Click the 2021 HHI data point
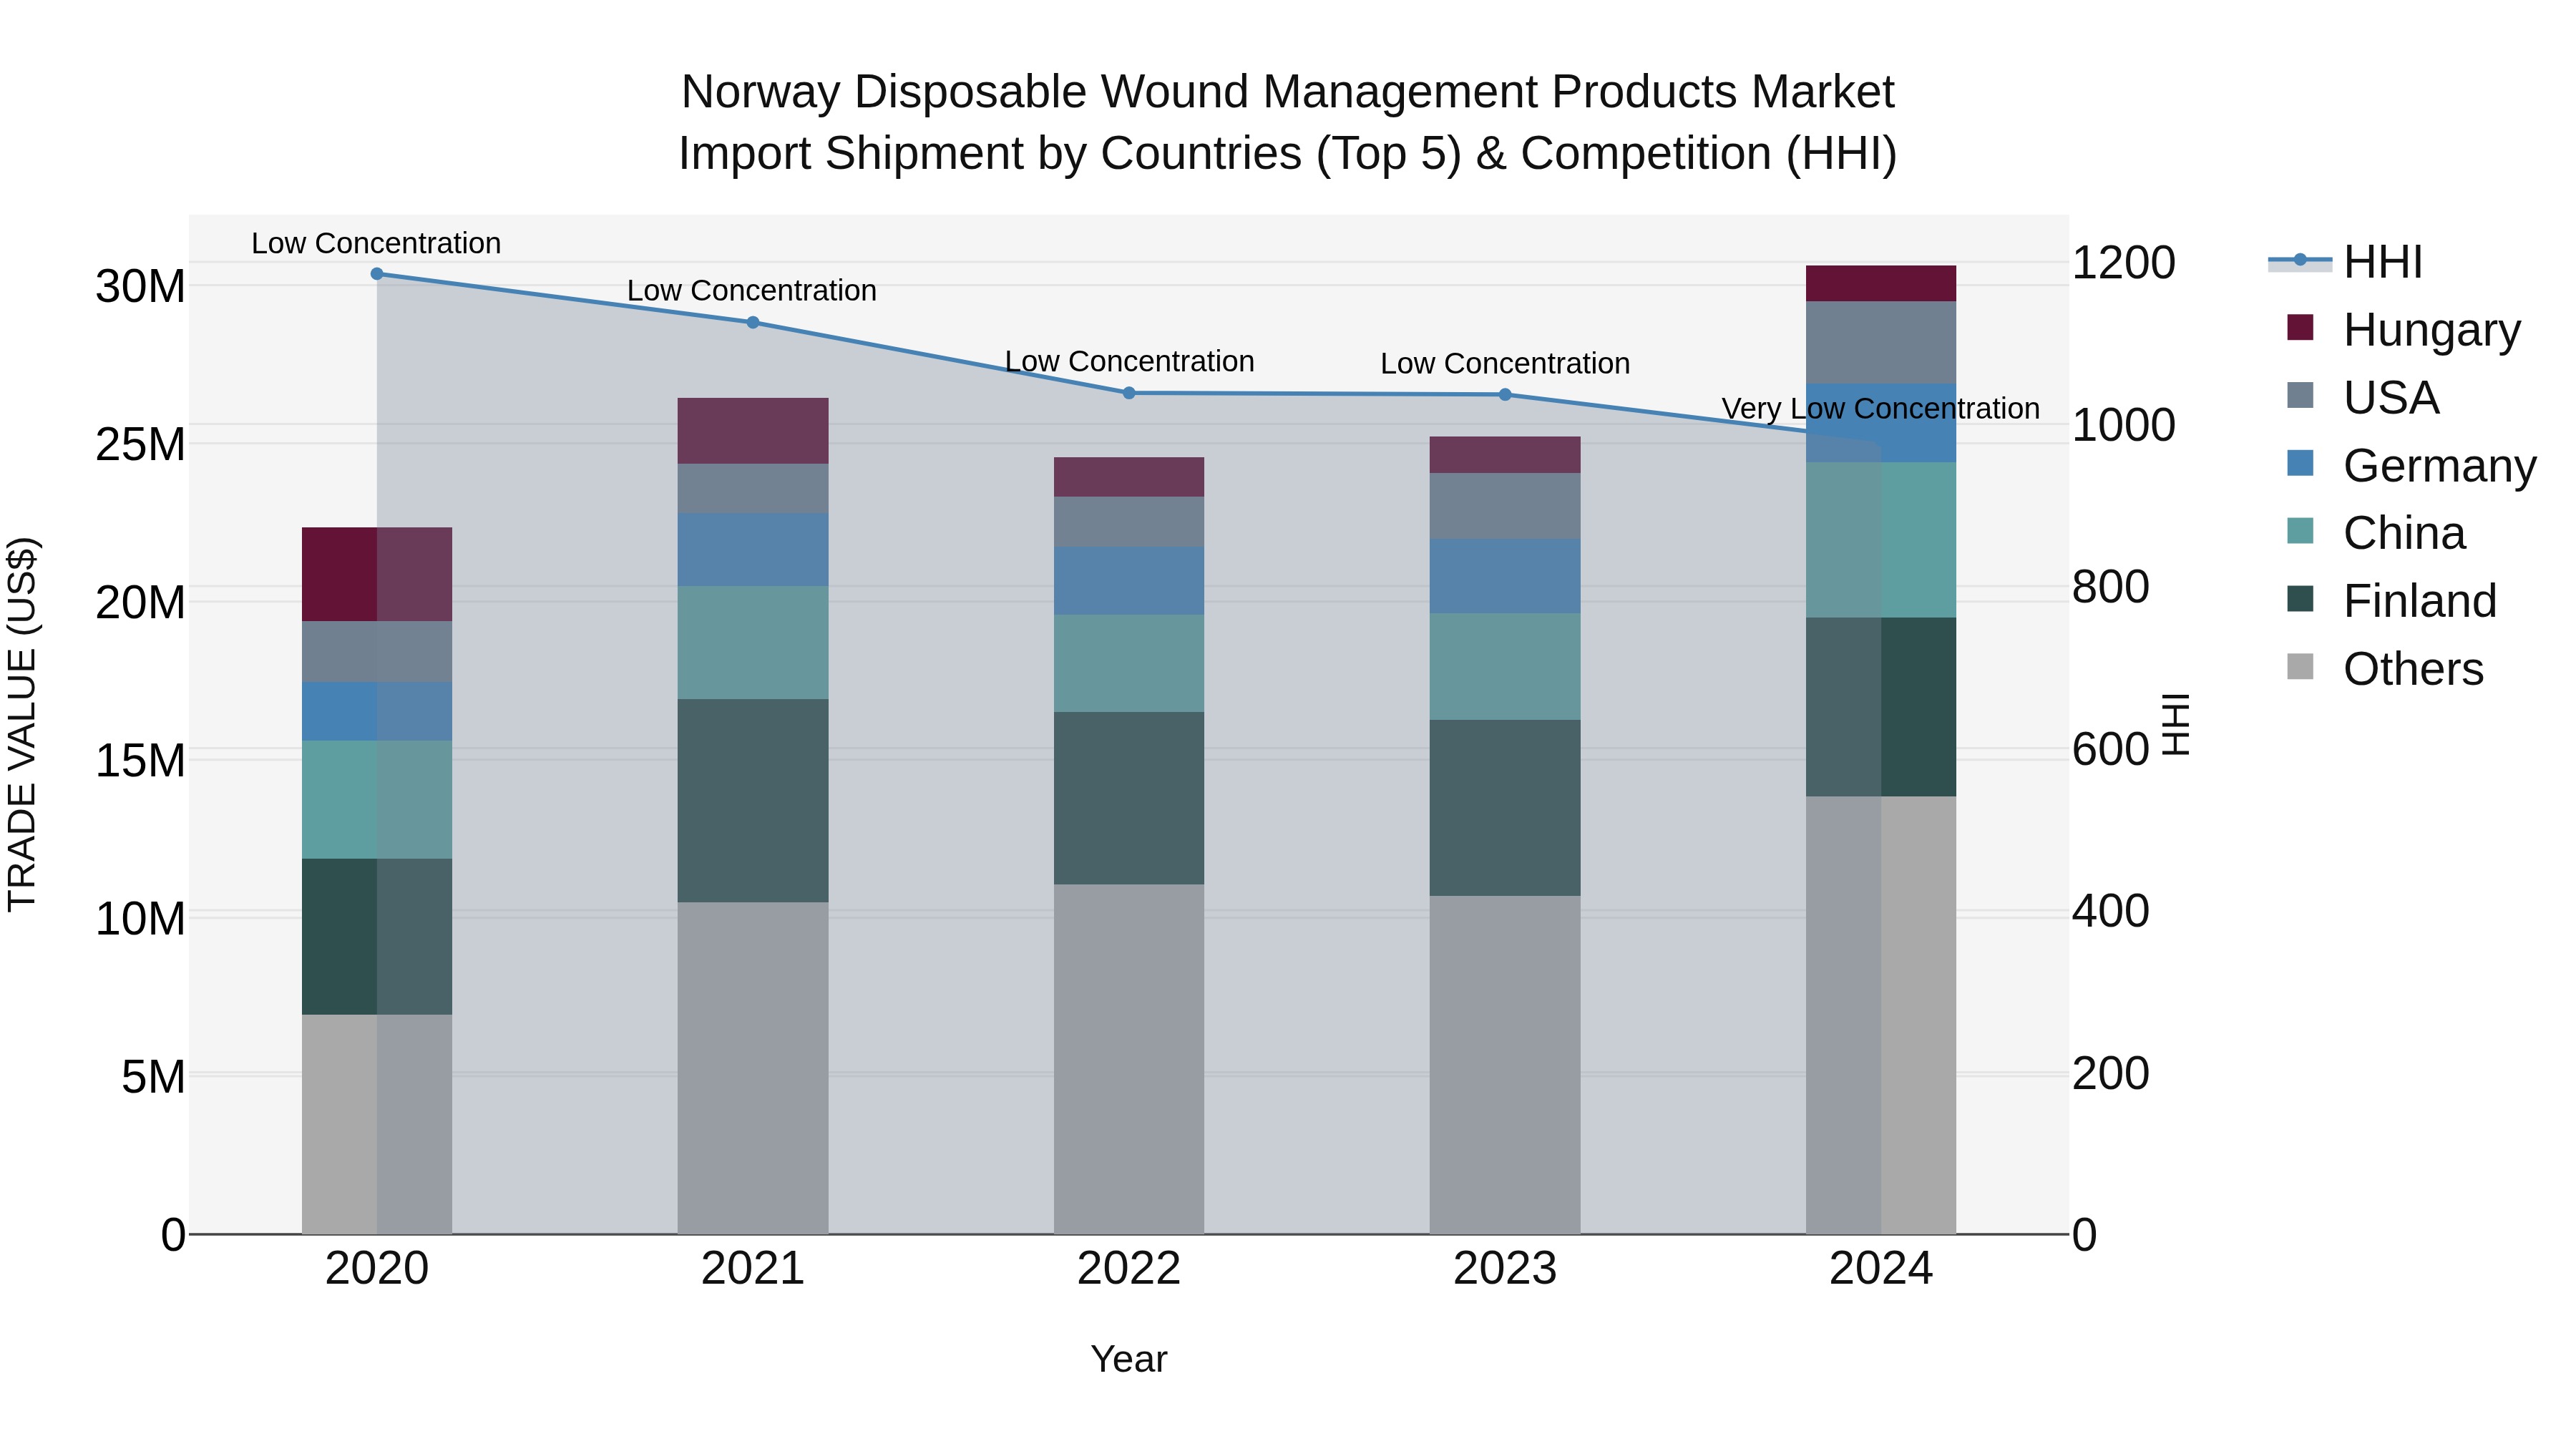The image size is (2576, 1449). 753,322
